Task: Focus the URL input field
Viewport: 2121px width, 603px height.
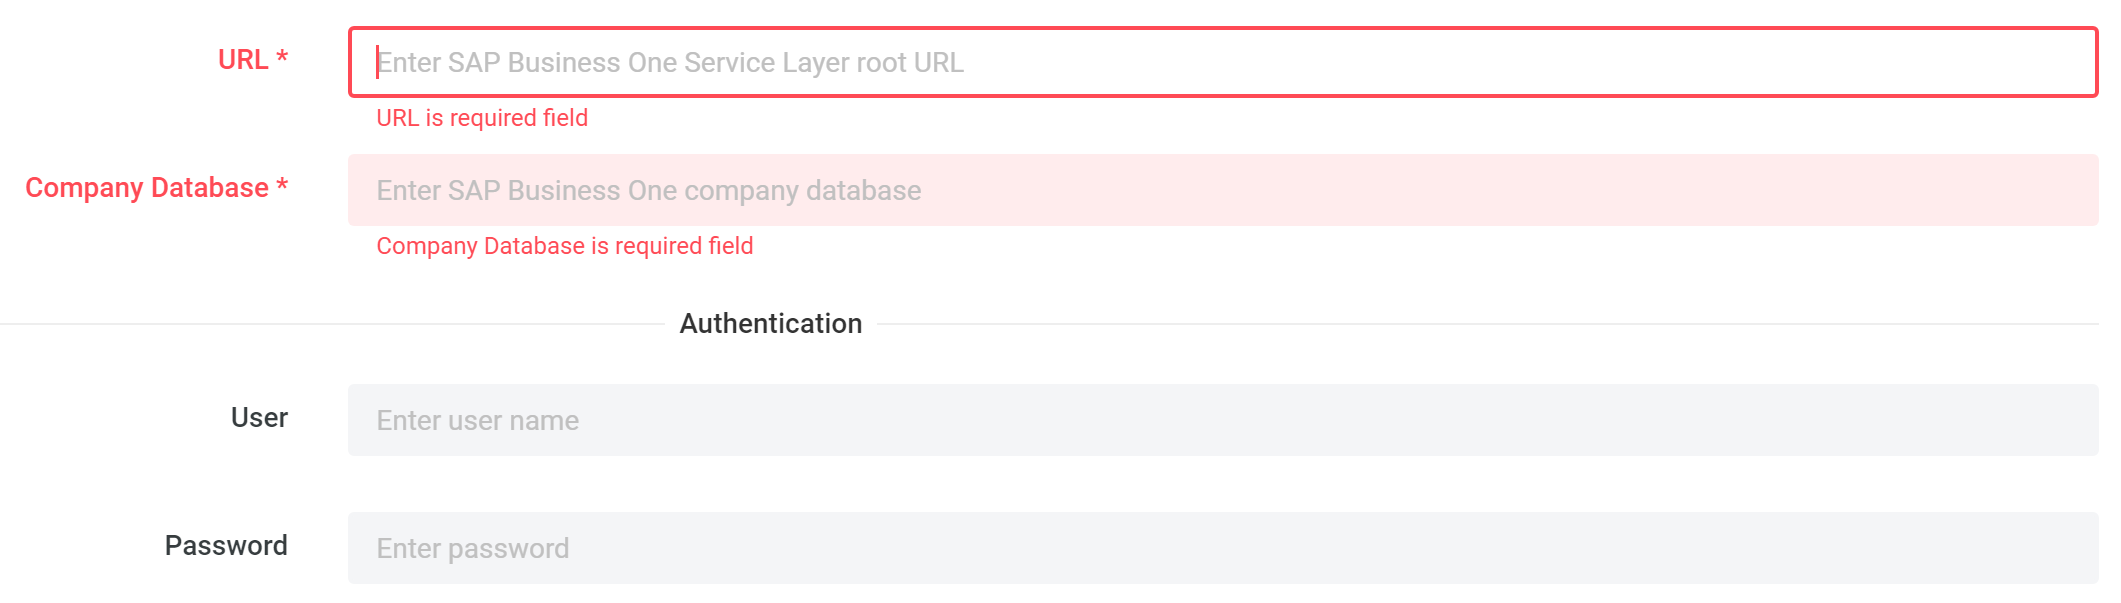Action: [1222, 62]
